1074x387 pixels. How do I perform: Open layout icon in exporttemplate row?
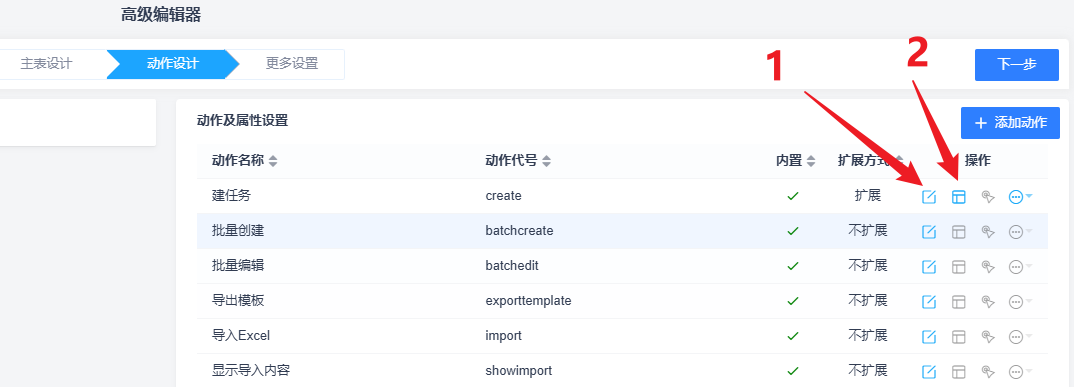[958, 302]
